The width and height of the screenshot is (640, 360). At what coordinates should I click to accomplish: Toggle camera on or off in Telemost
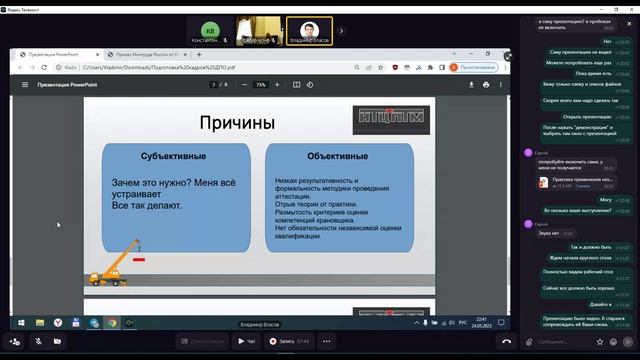(x=57, y=341)
